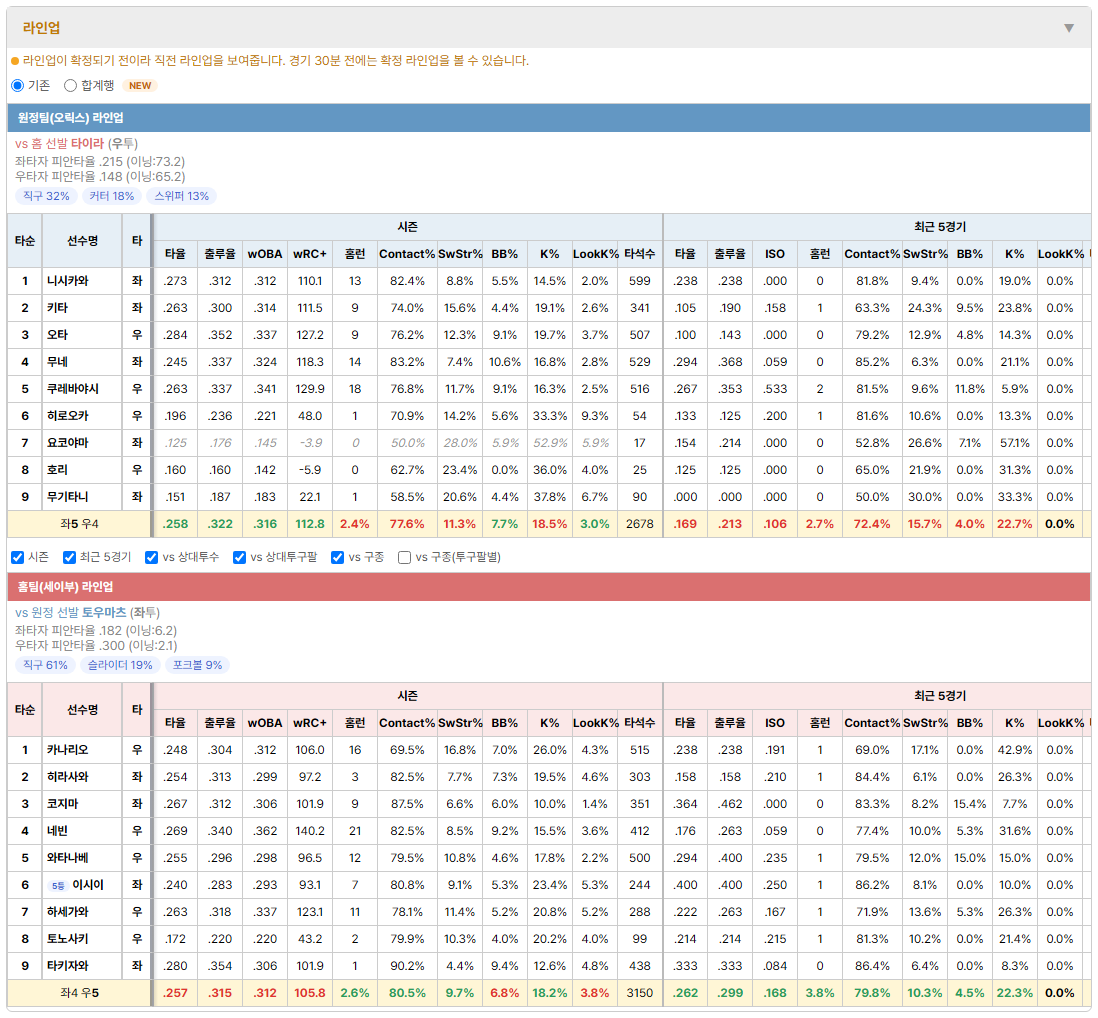The width and height of the screenshot is (1098, 1018).
Task: Select player 카나리오 in home lineup
Action: 68,750
